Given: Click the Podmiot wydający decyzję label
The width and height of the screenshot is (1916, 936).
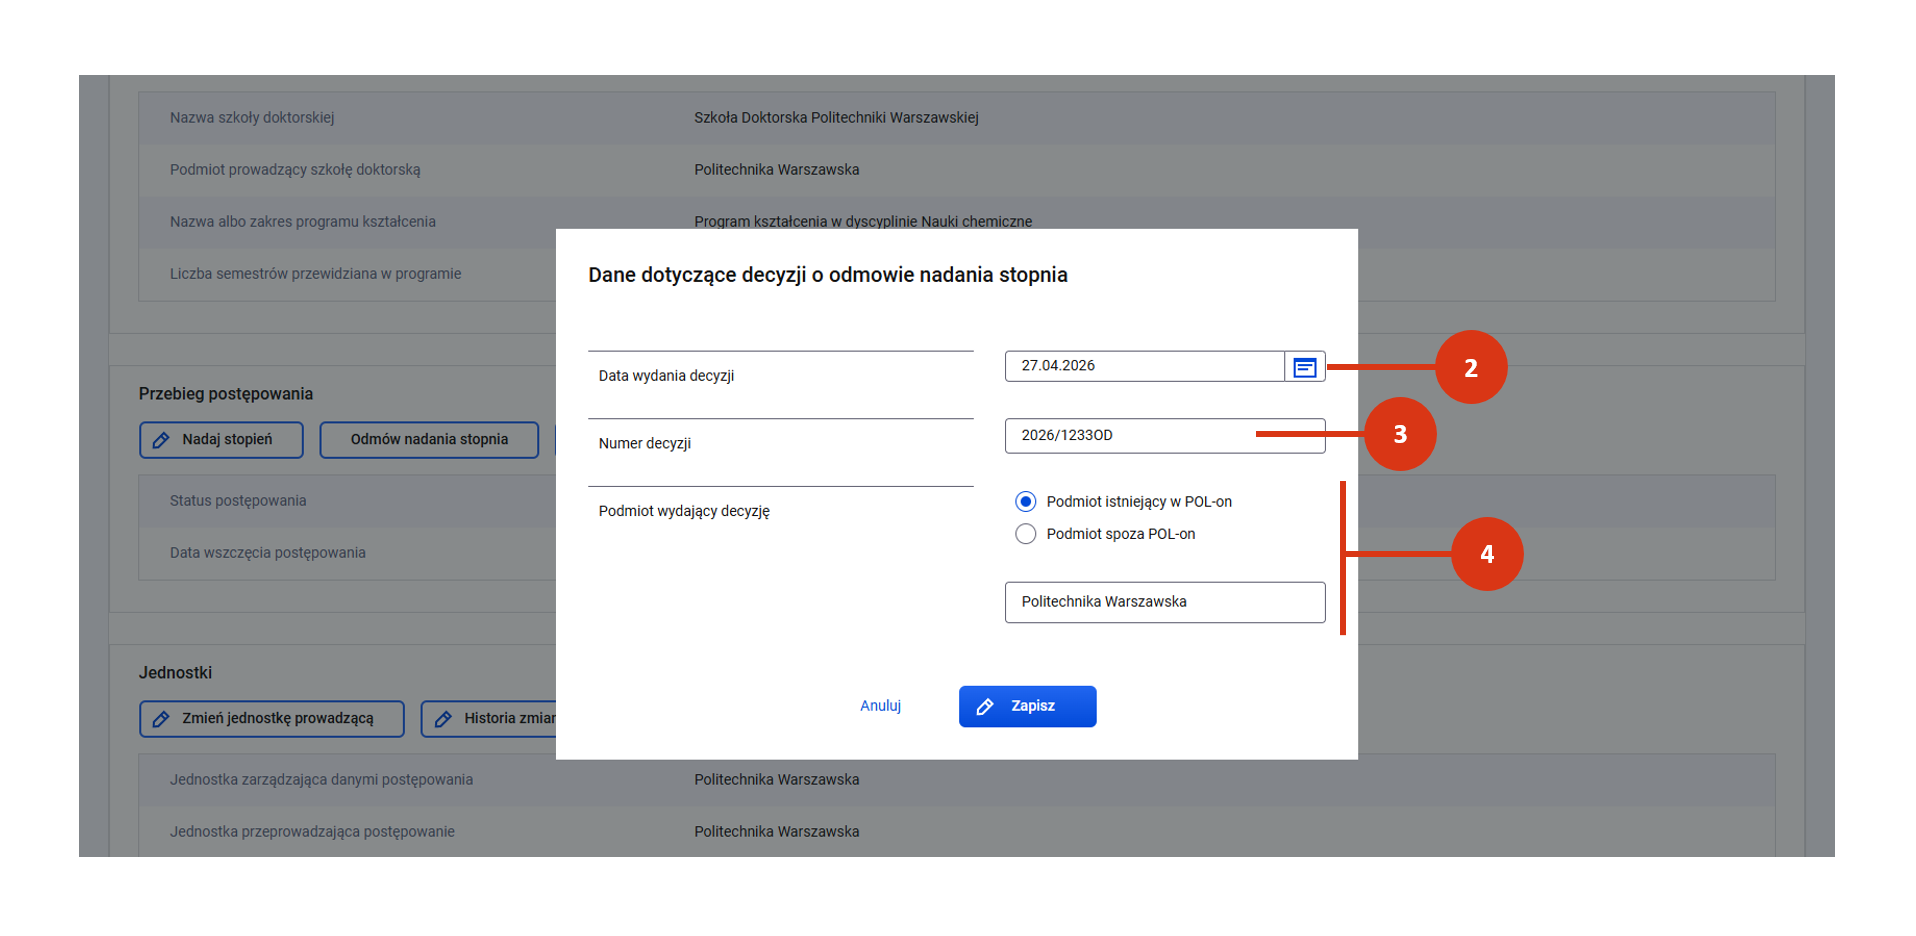Looking at the screenshot, I should pos(684,511).
